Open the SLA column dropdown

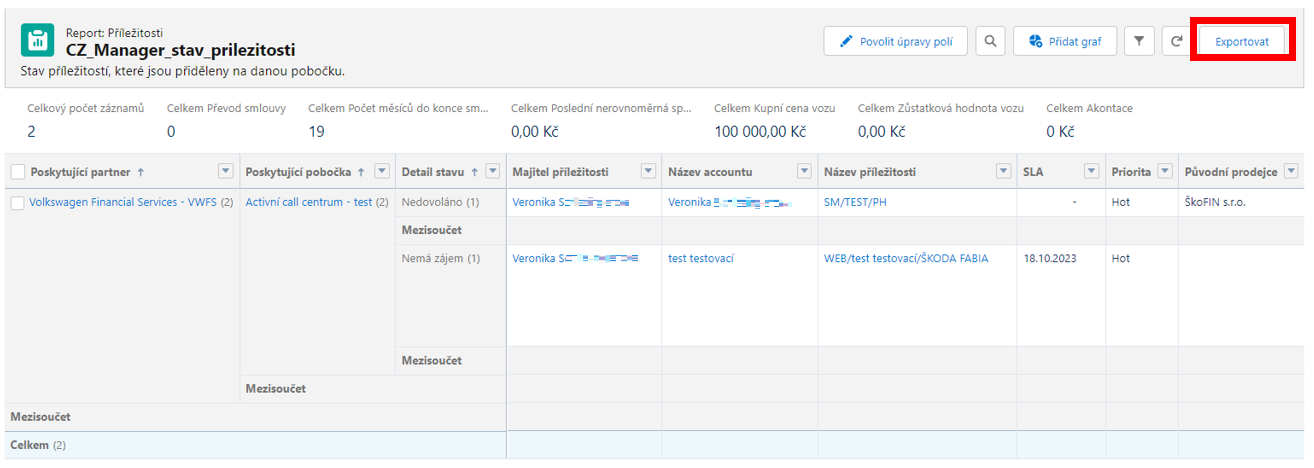tap(1091, 172)
